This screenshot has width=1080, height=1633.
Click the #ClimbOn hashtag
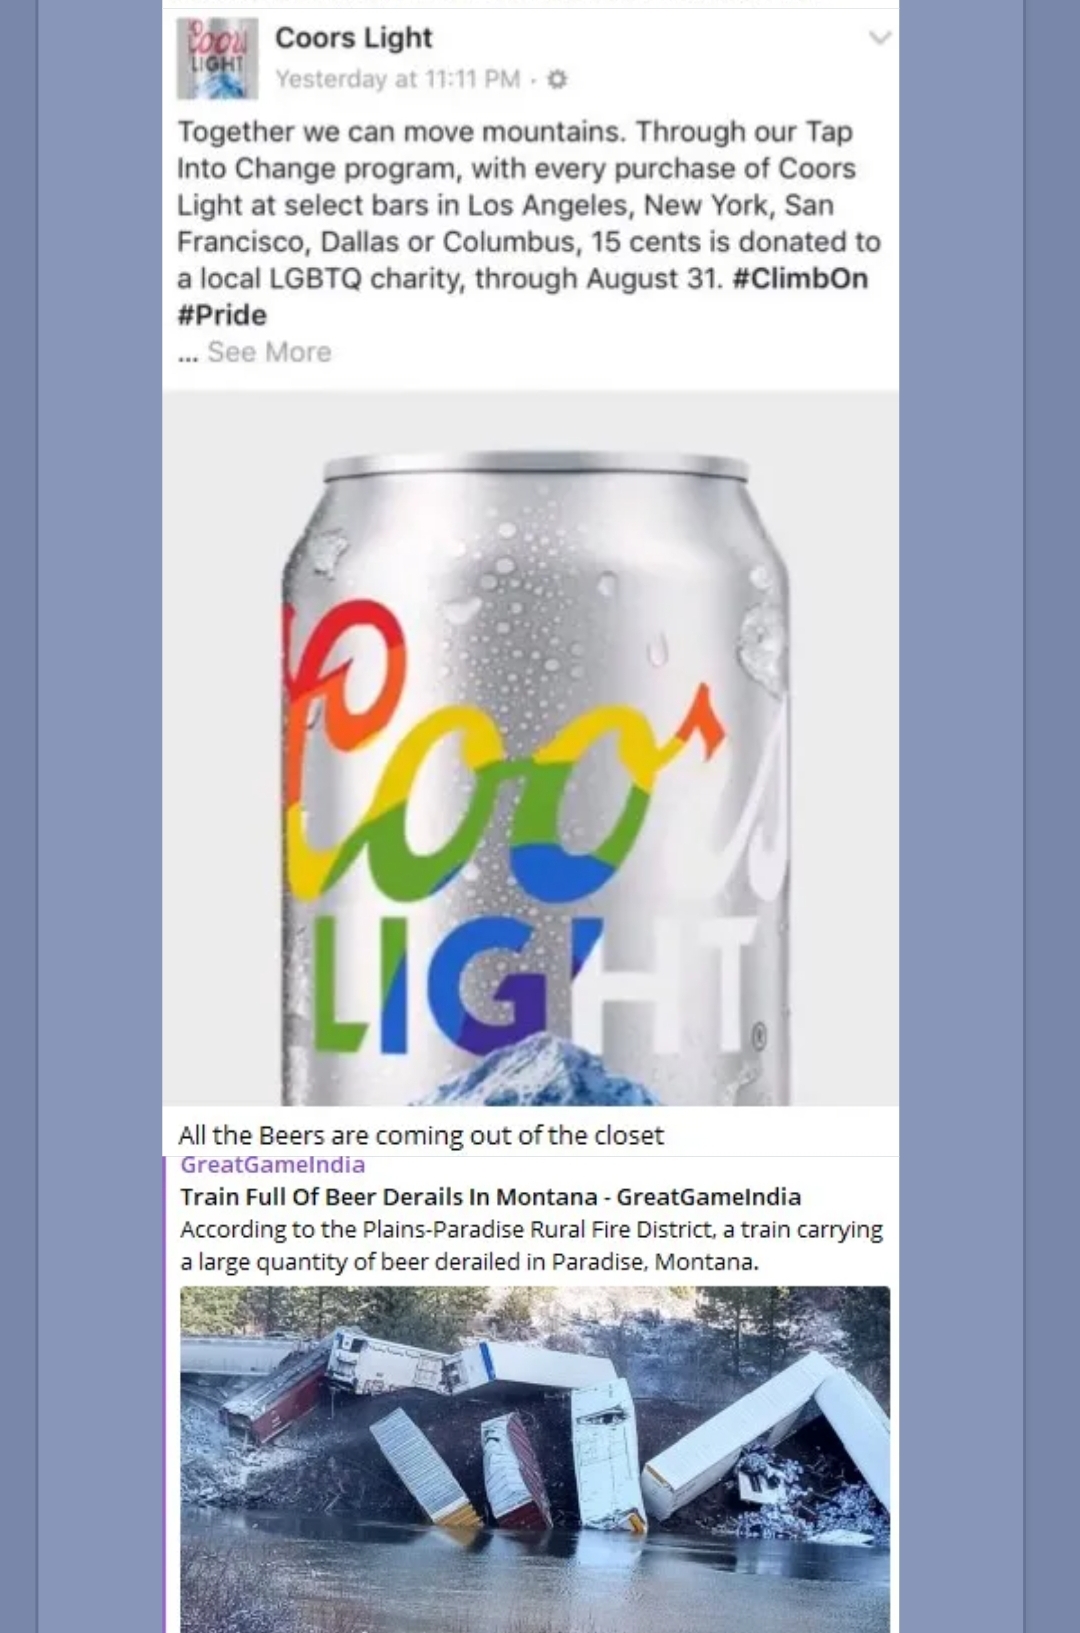[800, 278]
